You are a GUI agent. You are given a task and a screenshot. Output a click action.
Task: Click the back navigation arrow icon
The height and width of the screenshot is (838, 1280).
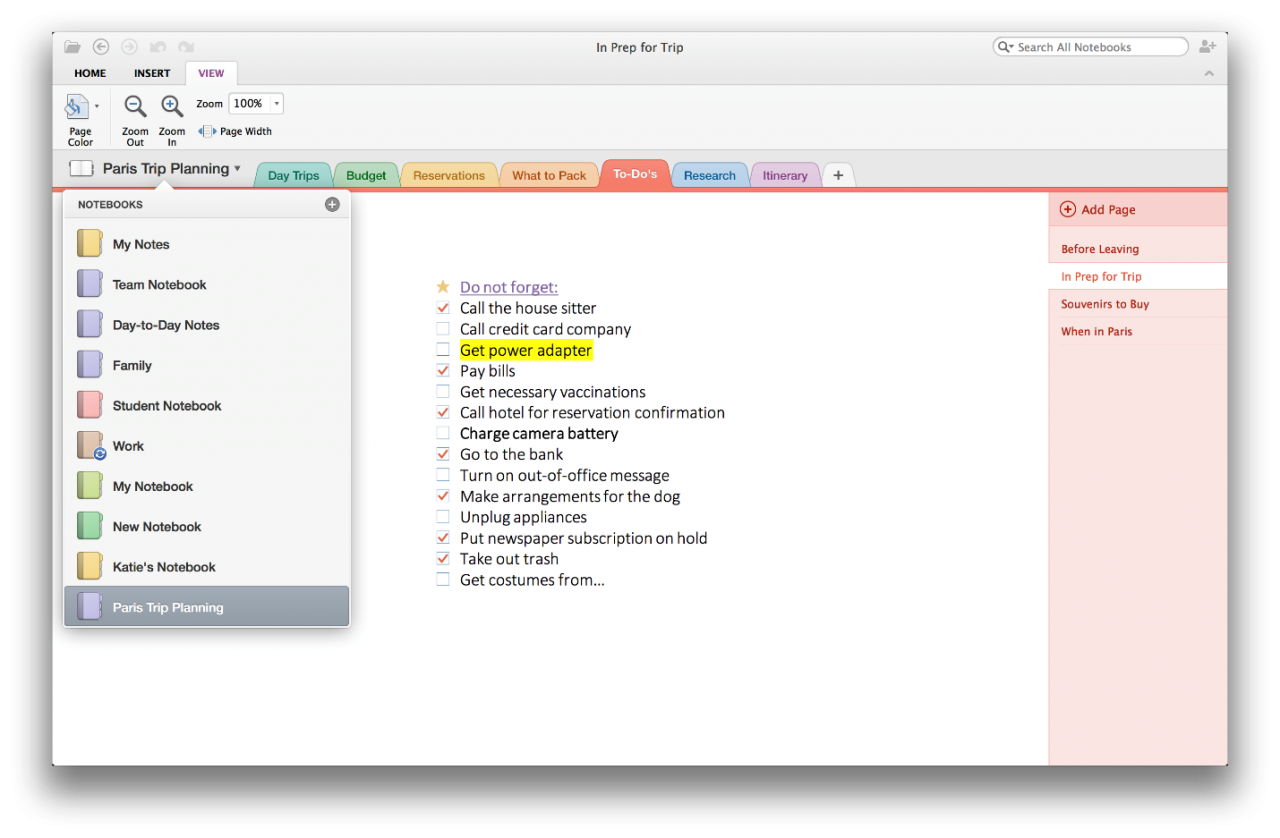tap(101, 47)
